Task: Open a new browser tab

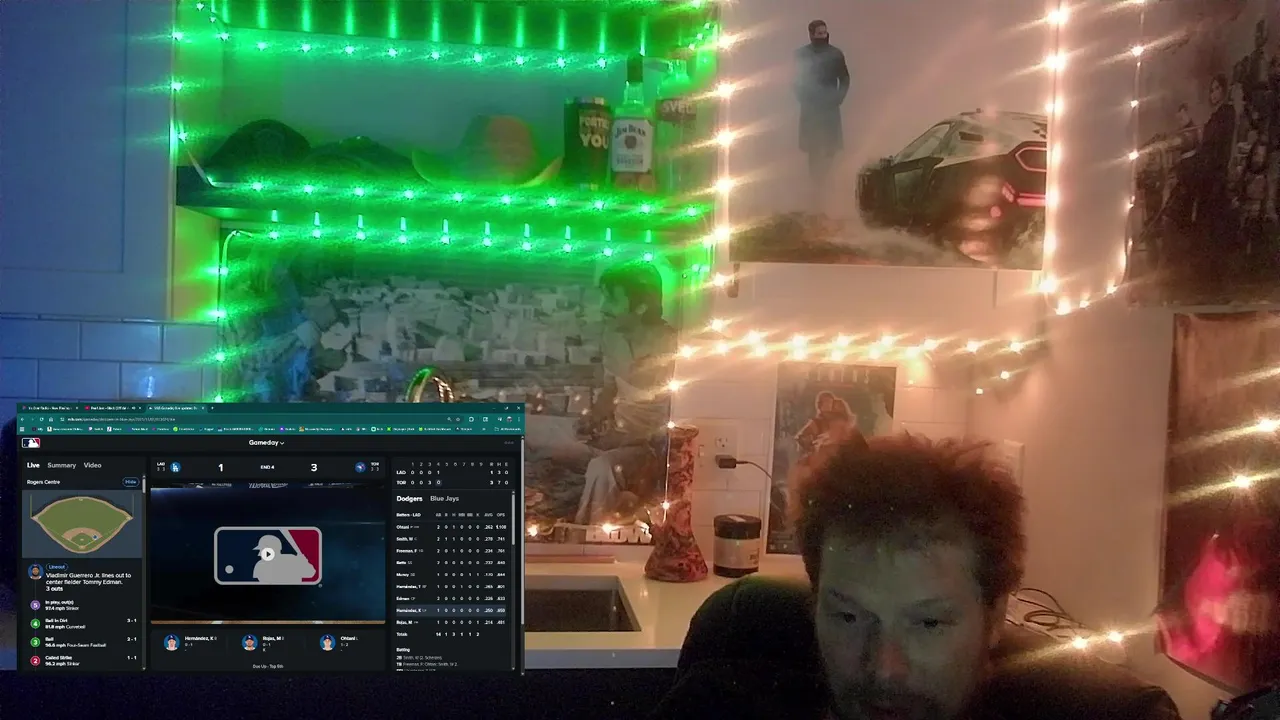Action: [212, 408]
